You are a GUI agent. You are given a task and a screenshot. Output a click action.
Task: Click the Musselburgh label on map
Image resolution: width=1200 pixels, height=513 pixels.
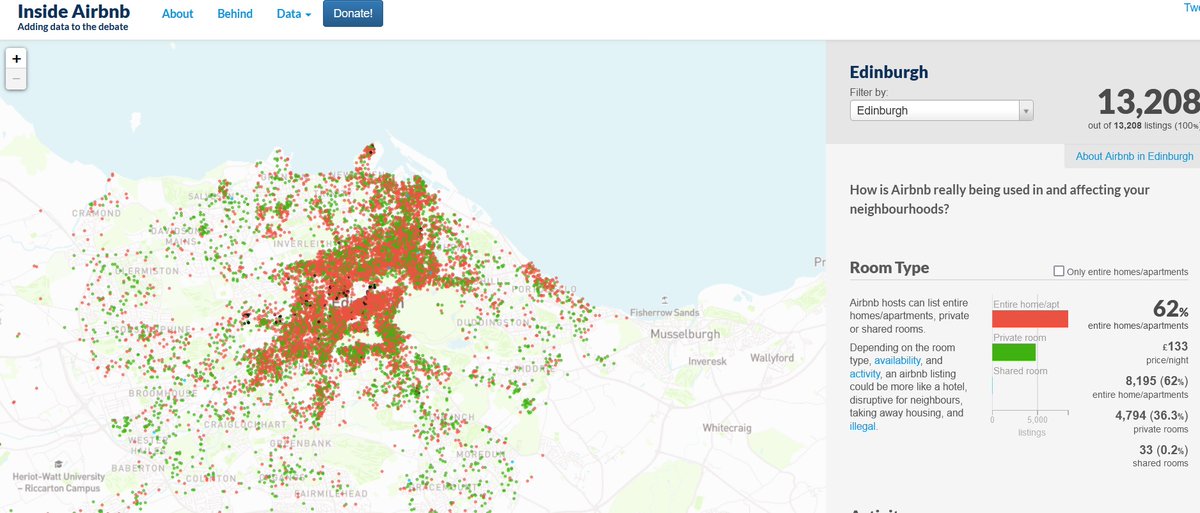684,333
